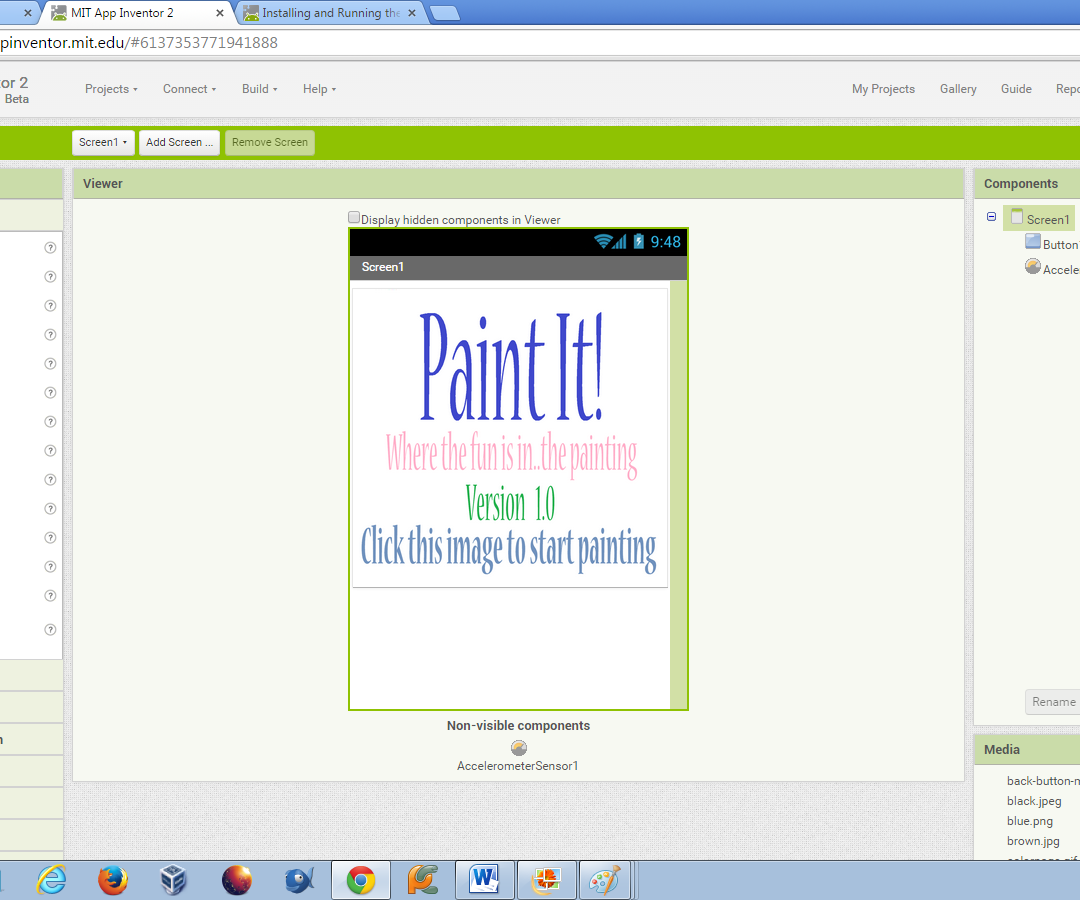This screenshot has width=1080, height=900.
Task: Open the Connect dropdown menu
Action: point(189,89)
